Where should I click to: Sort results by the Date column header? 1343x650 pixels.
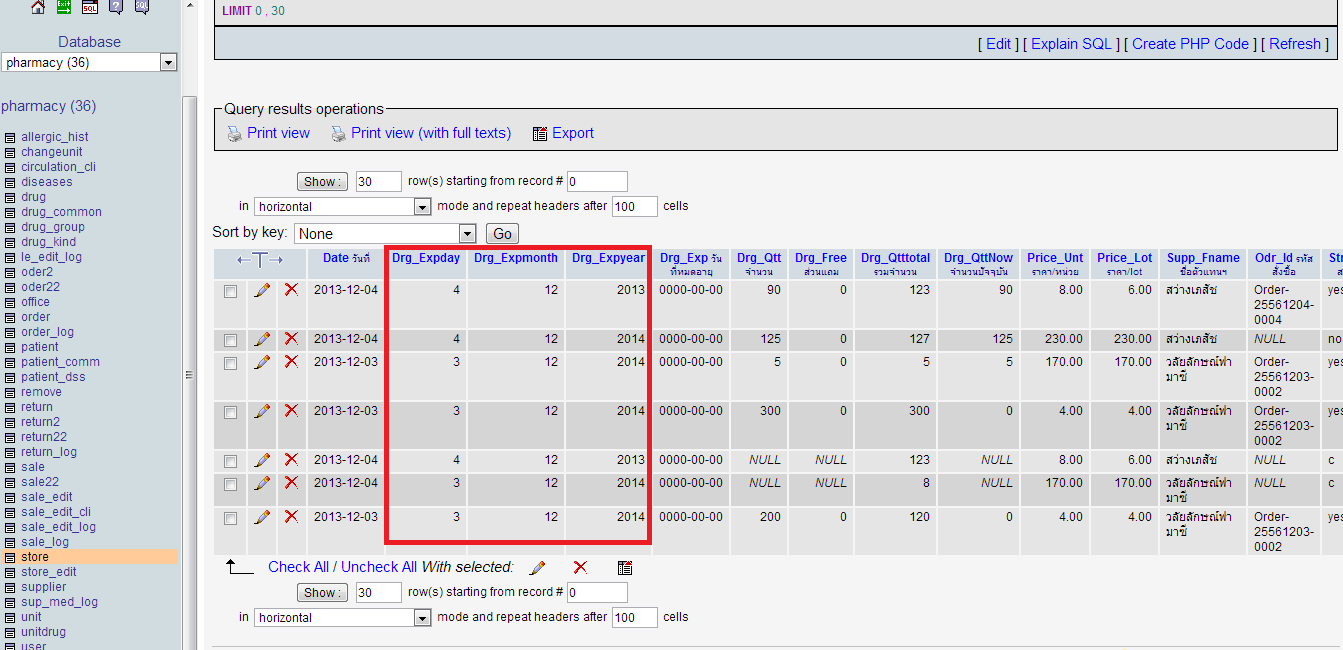[336, 258]
